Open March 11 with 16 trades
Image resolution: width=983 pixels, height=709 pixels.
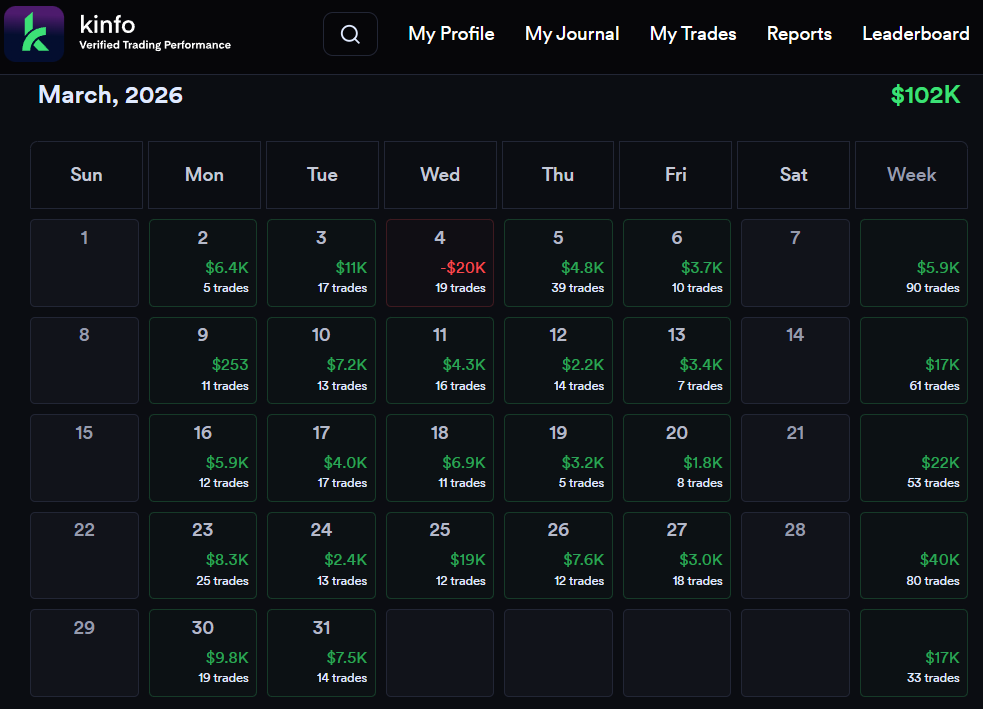440,360
